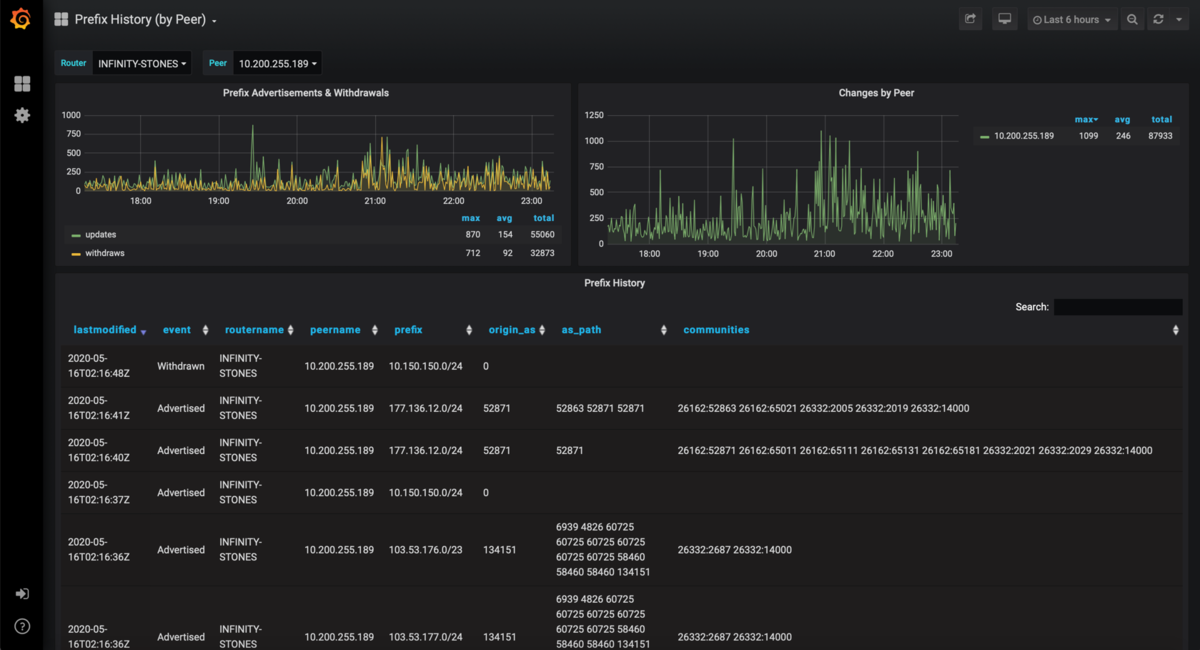Toggle the 10.200.255.189 legend series

1024,136
